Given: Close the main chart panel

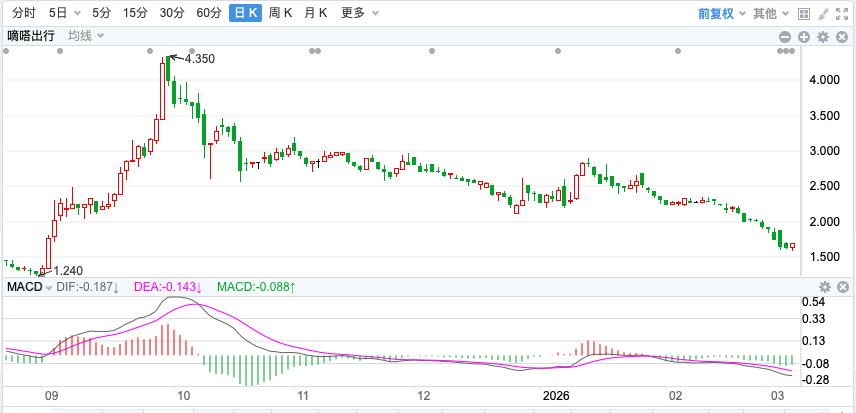Looking at the screenshot, I should coord(842,37).
